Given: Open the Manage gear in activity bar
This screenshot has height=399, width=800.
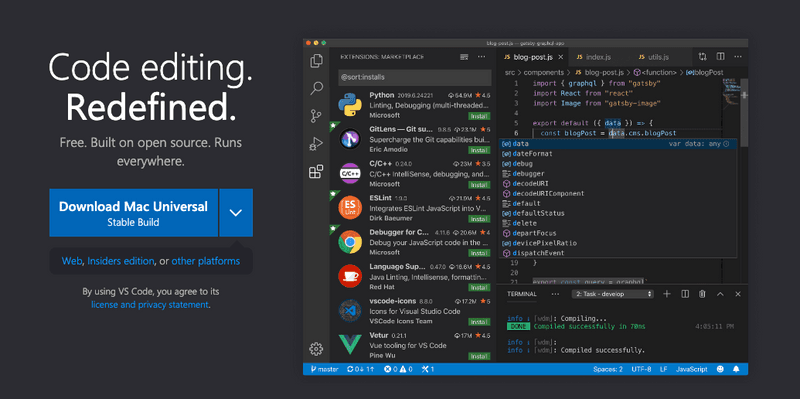Looking at the screenshot, I should click(316, 349).
